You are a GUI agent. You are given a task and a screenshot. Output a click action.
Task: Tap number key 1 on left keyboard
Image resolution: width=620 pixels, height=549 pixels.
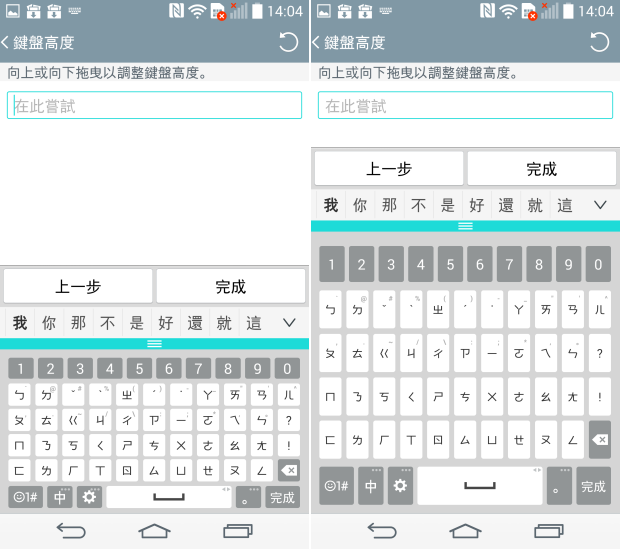pos(21,369)
